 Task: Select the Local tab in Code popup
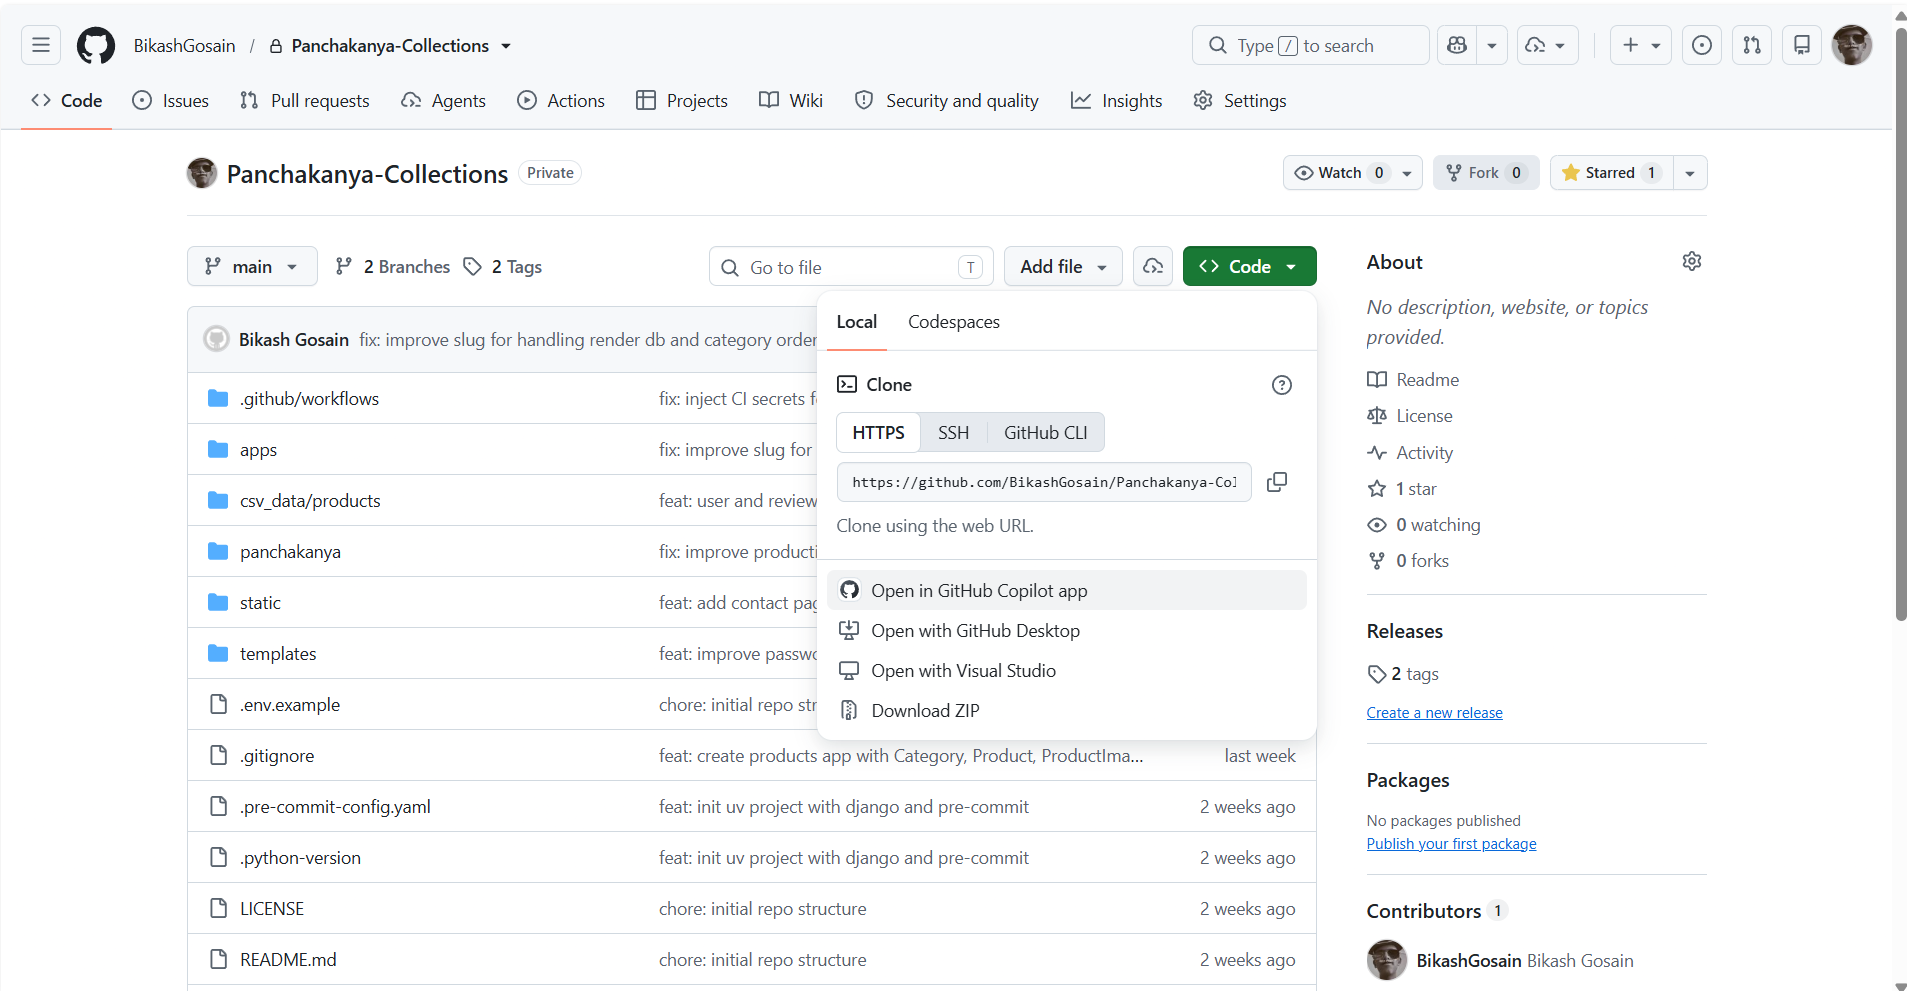856,321
